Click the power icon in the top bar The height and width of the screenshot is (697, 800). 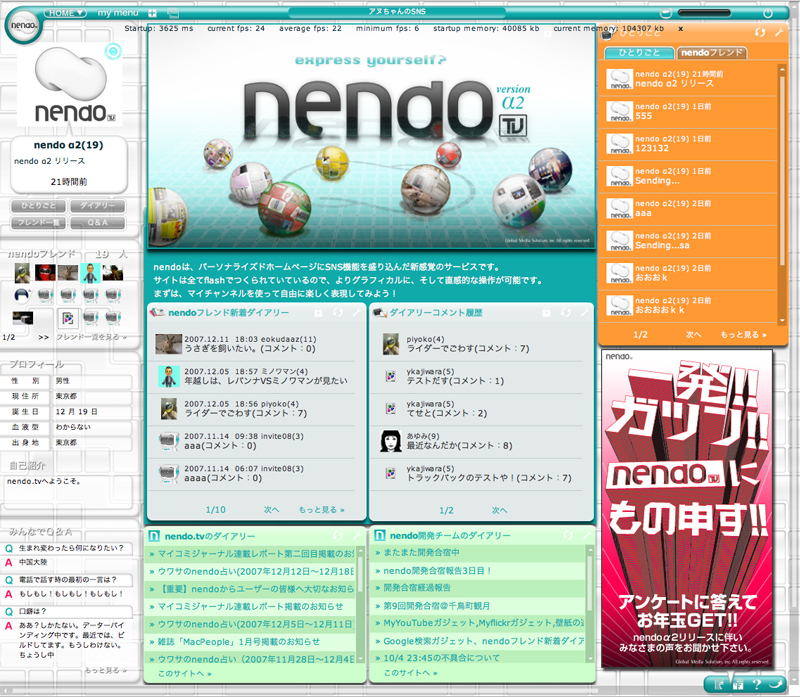[x=768, y=13]
